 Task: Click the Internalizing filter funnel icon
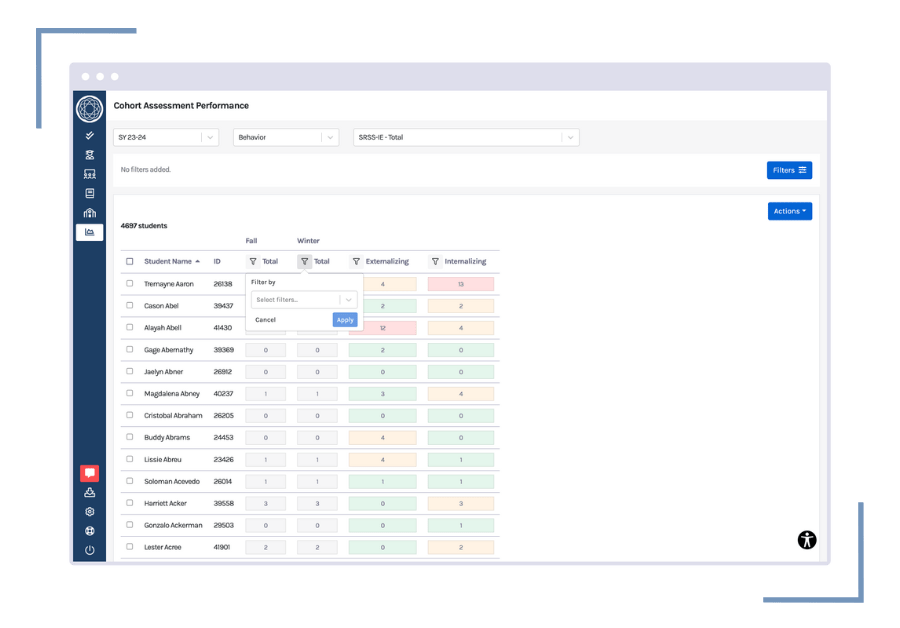click(x=435, y=261)
